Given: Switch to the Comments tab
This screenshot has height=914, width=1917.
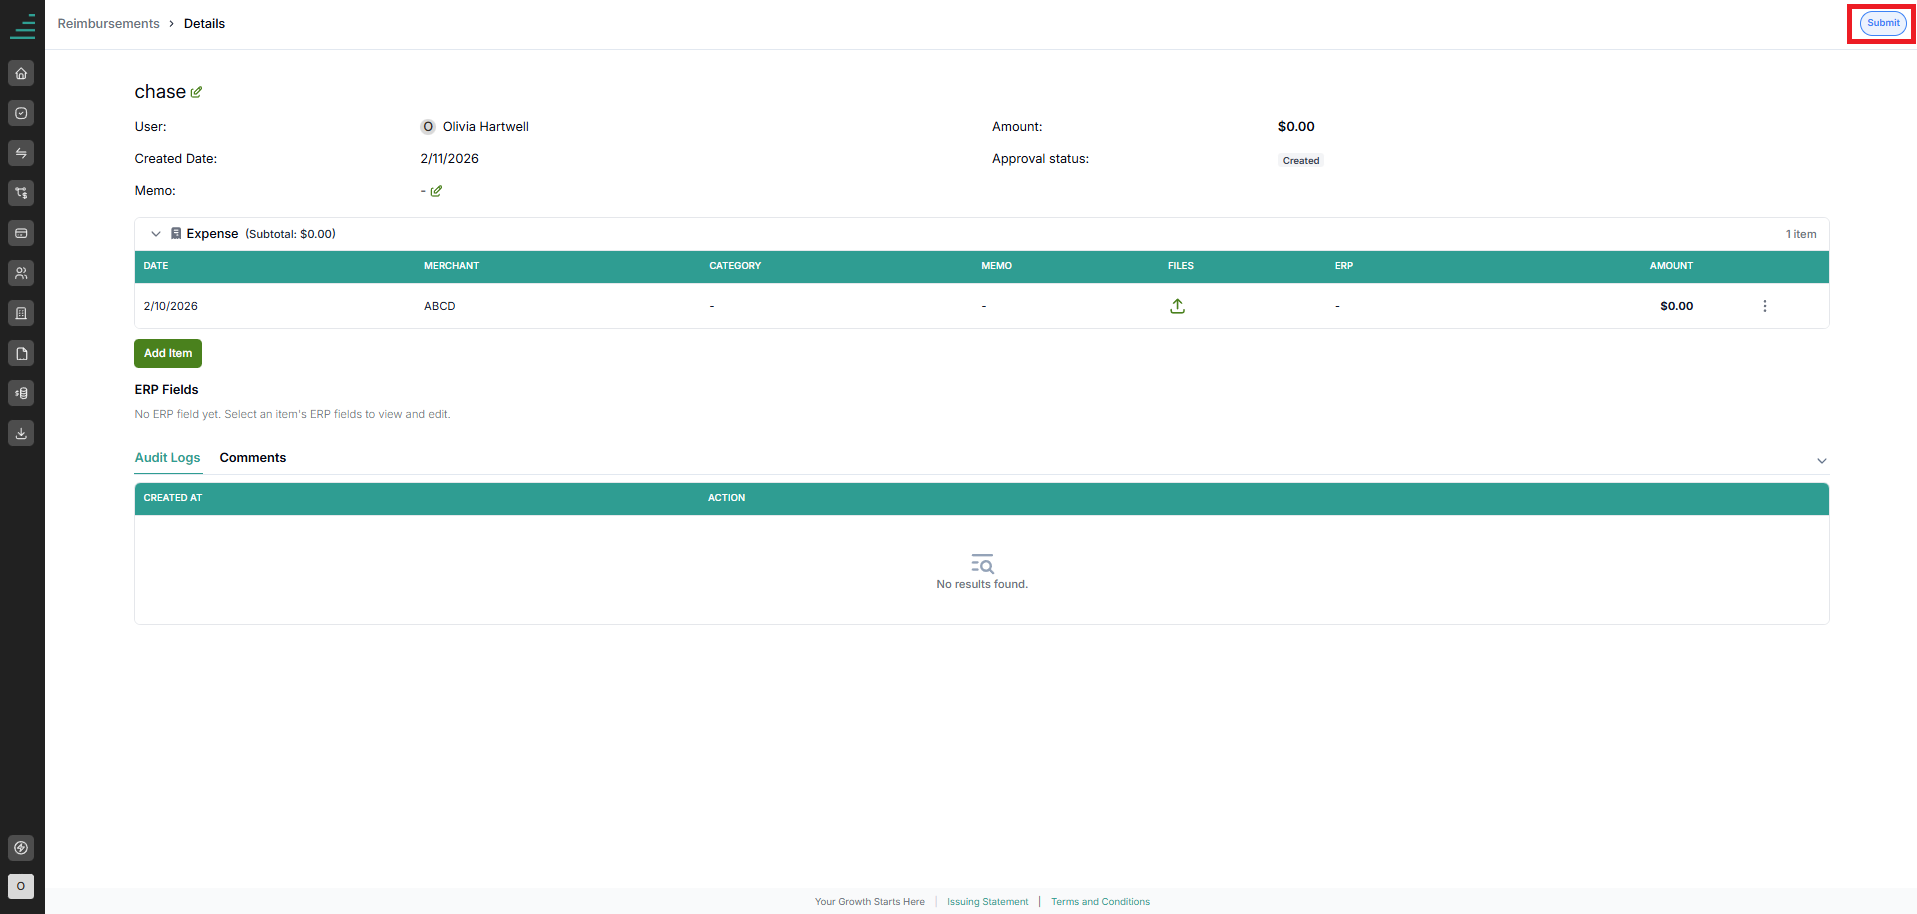Looking at the screenshot, I should [x=253, y=458].
